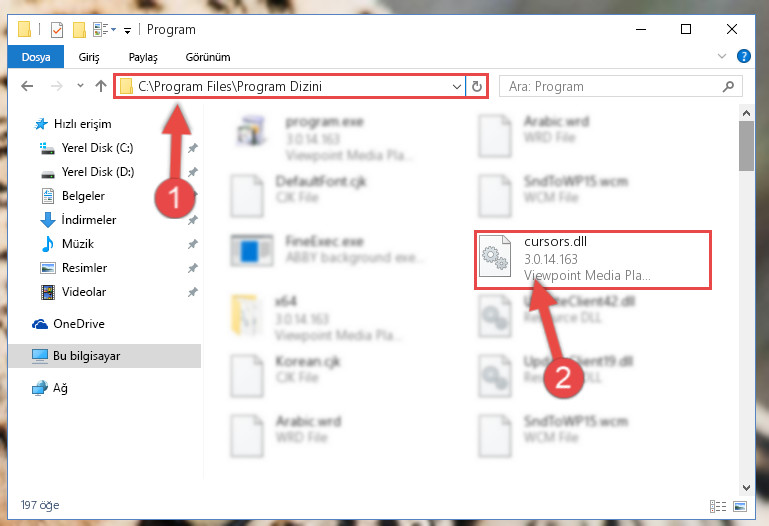The width and height of the screenshot is (769, 526).
Task: Click the vertical scrollbar thumb
Action: tap(746, 146)
